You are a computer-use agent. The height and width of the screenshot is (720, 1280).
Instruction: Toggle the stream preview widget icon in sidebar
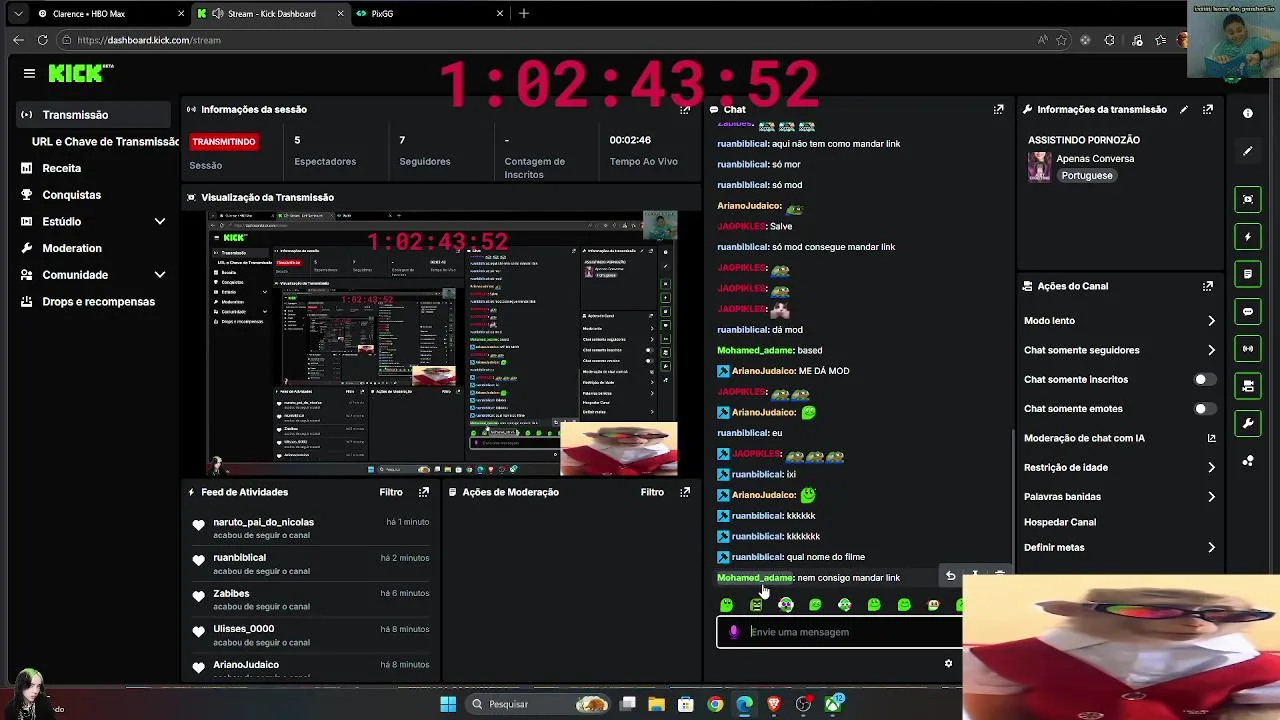(x=1248, y=199)
